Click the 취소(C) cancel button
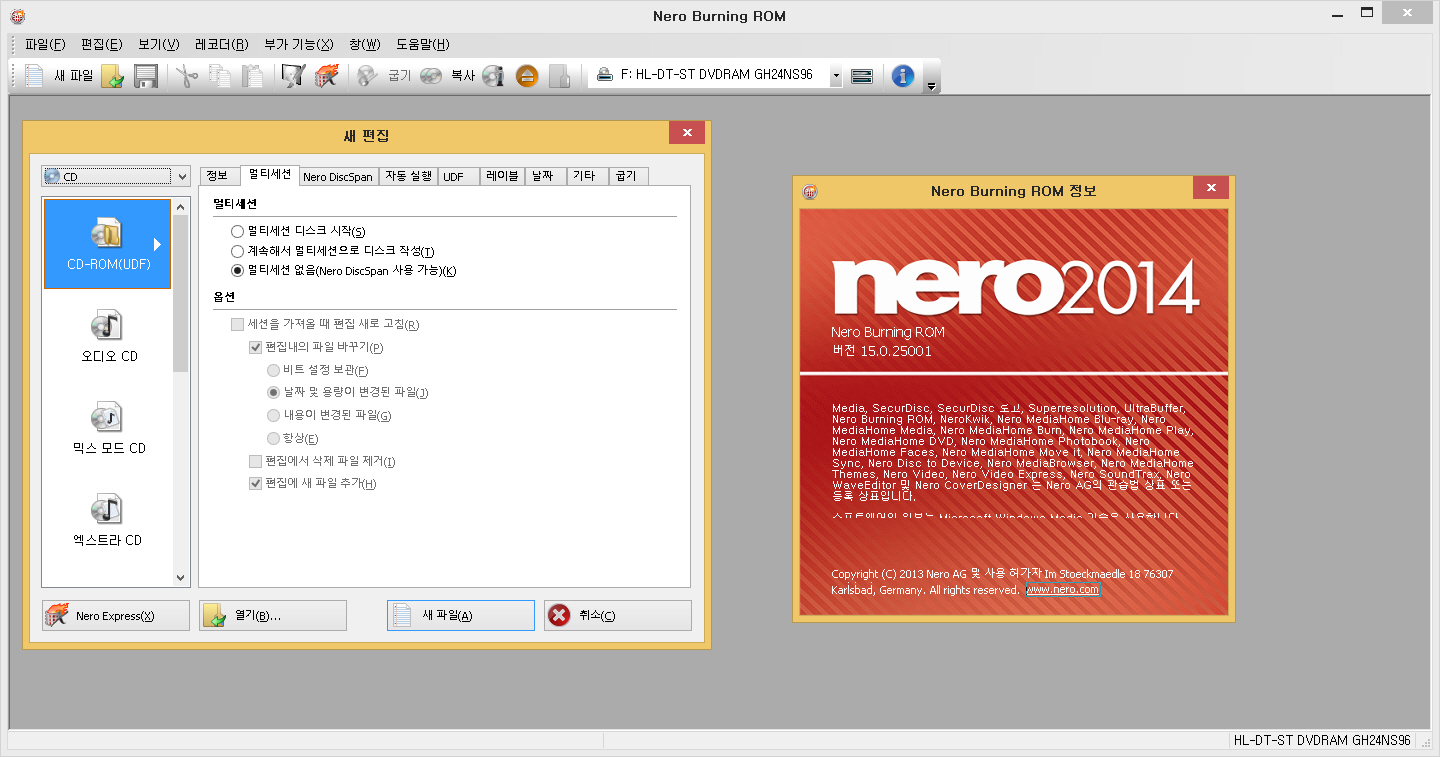Image resolution: width=1440 pixels, height=757 pixels. (x=618, y=616)
